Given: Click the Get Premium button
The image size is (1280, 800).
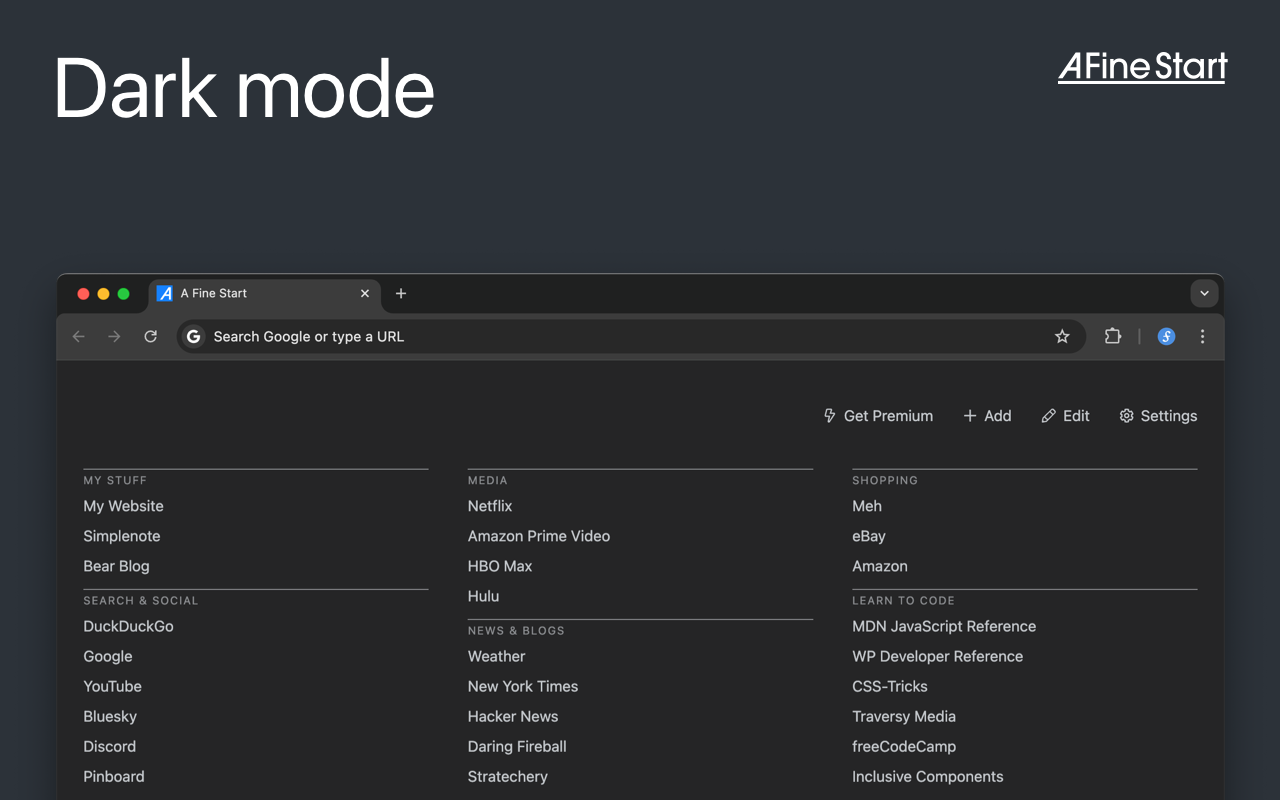Looking at the screenshot, I should (x=878, y=416).
